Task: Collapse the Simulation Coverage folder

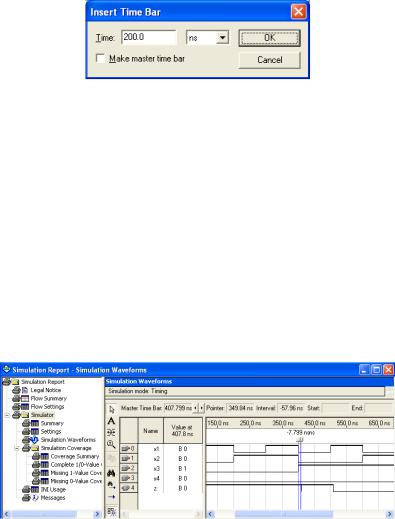Action: tap(17, 448)
